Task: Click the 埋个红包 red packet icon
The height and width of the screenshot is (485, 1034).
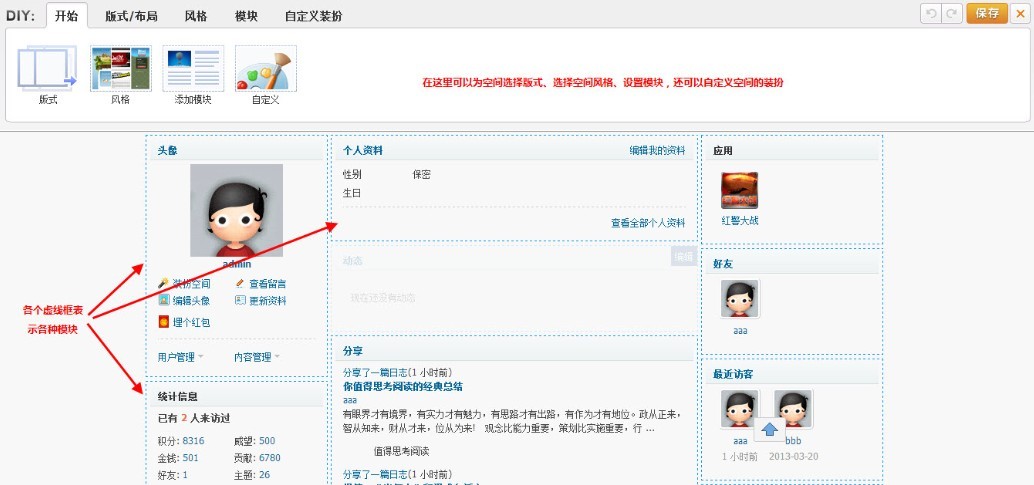Action: [164, 322]
